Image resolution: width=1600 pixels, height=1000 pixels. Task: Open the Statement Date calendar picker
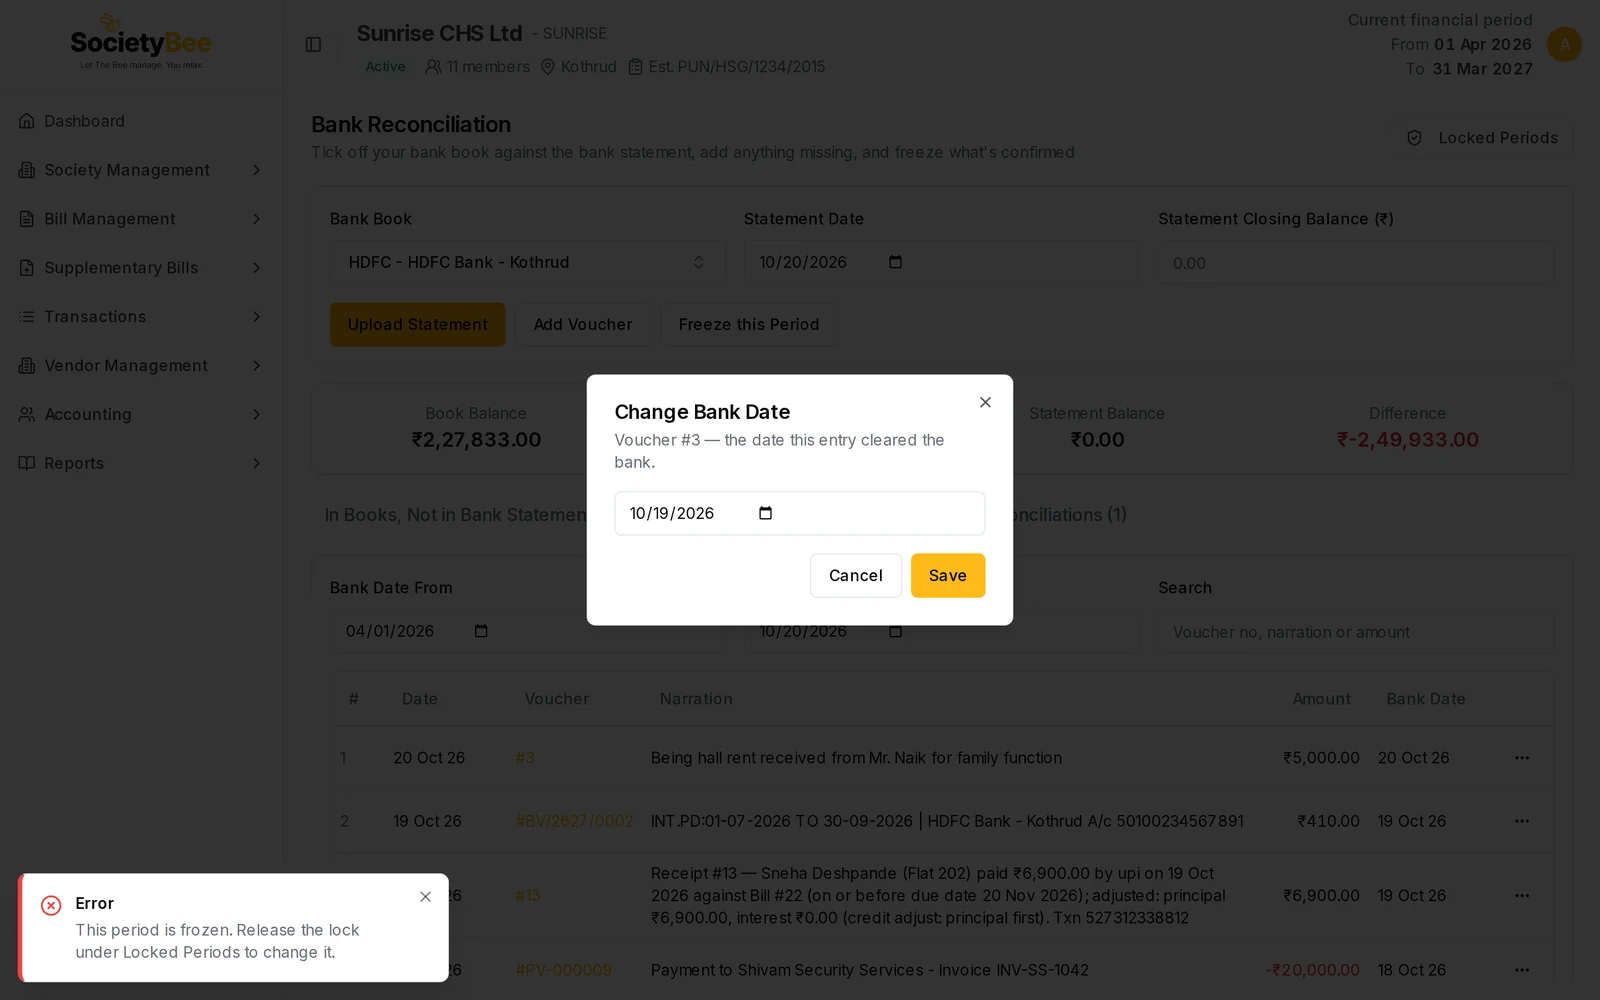[896, 262]
